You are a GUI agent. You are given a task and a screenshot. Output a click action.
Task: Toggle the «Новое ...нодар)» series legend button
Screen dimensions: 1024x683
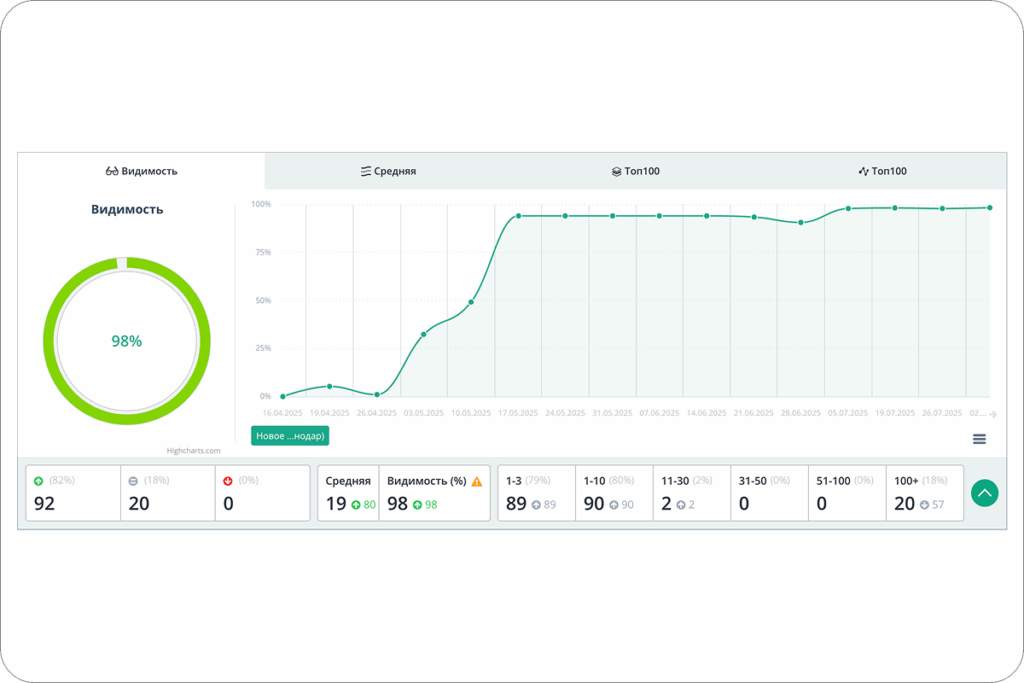pyautogui.click(x=290, y=436)
